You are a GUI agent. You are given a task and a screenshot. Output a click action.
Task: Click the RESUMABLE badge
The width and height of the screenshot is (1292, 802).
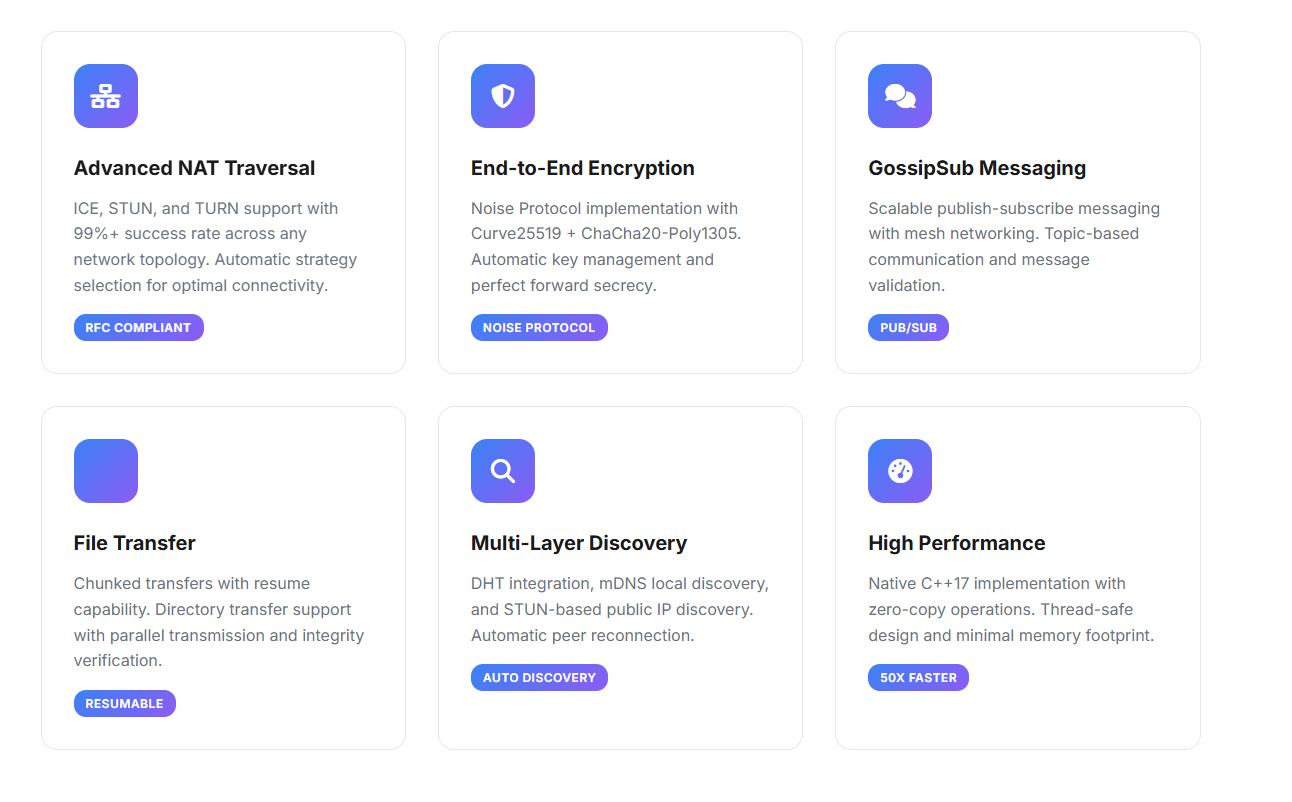tap(124, 704)
